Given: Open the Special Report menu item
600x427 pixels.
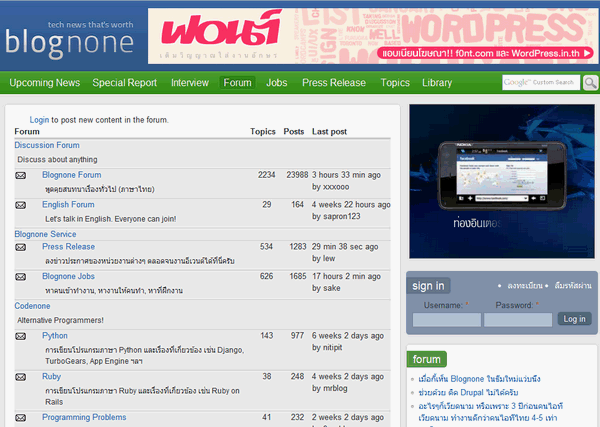Looking at the screenshot, I should click(x=125, y=83).
